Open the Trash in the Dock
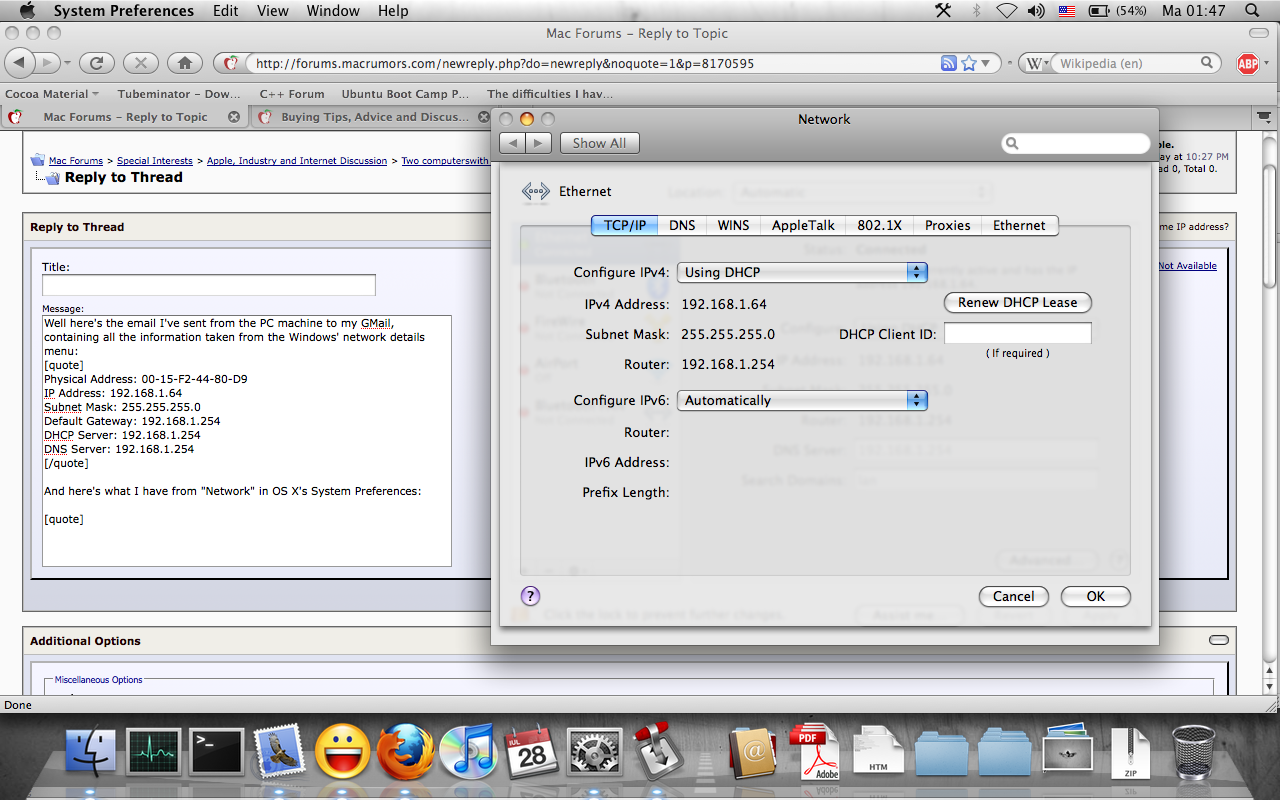The height and width of the screenshot is (800, 1280). [1193, 751]
